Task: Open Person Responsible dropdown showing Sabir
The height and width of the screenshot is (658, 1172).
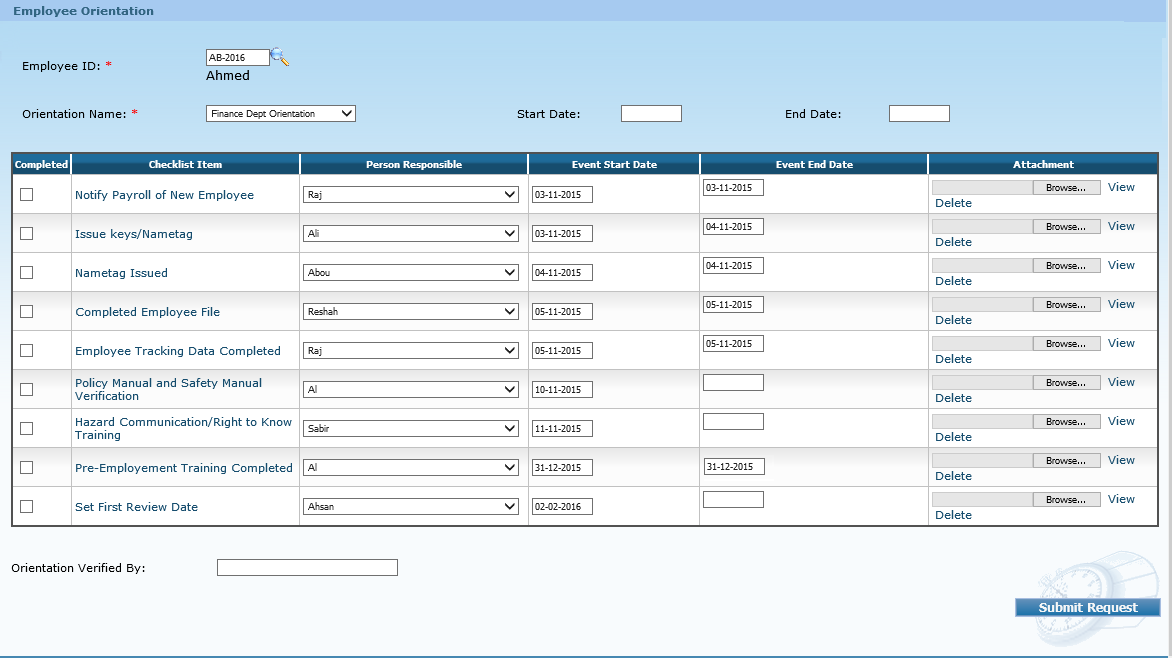Action: (x=411, y=429)
